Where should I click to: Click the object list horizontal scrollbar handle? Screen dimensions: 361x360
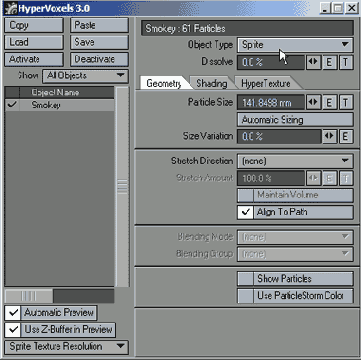29,296
